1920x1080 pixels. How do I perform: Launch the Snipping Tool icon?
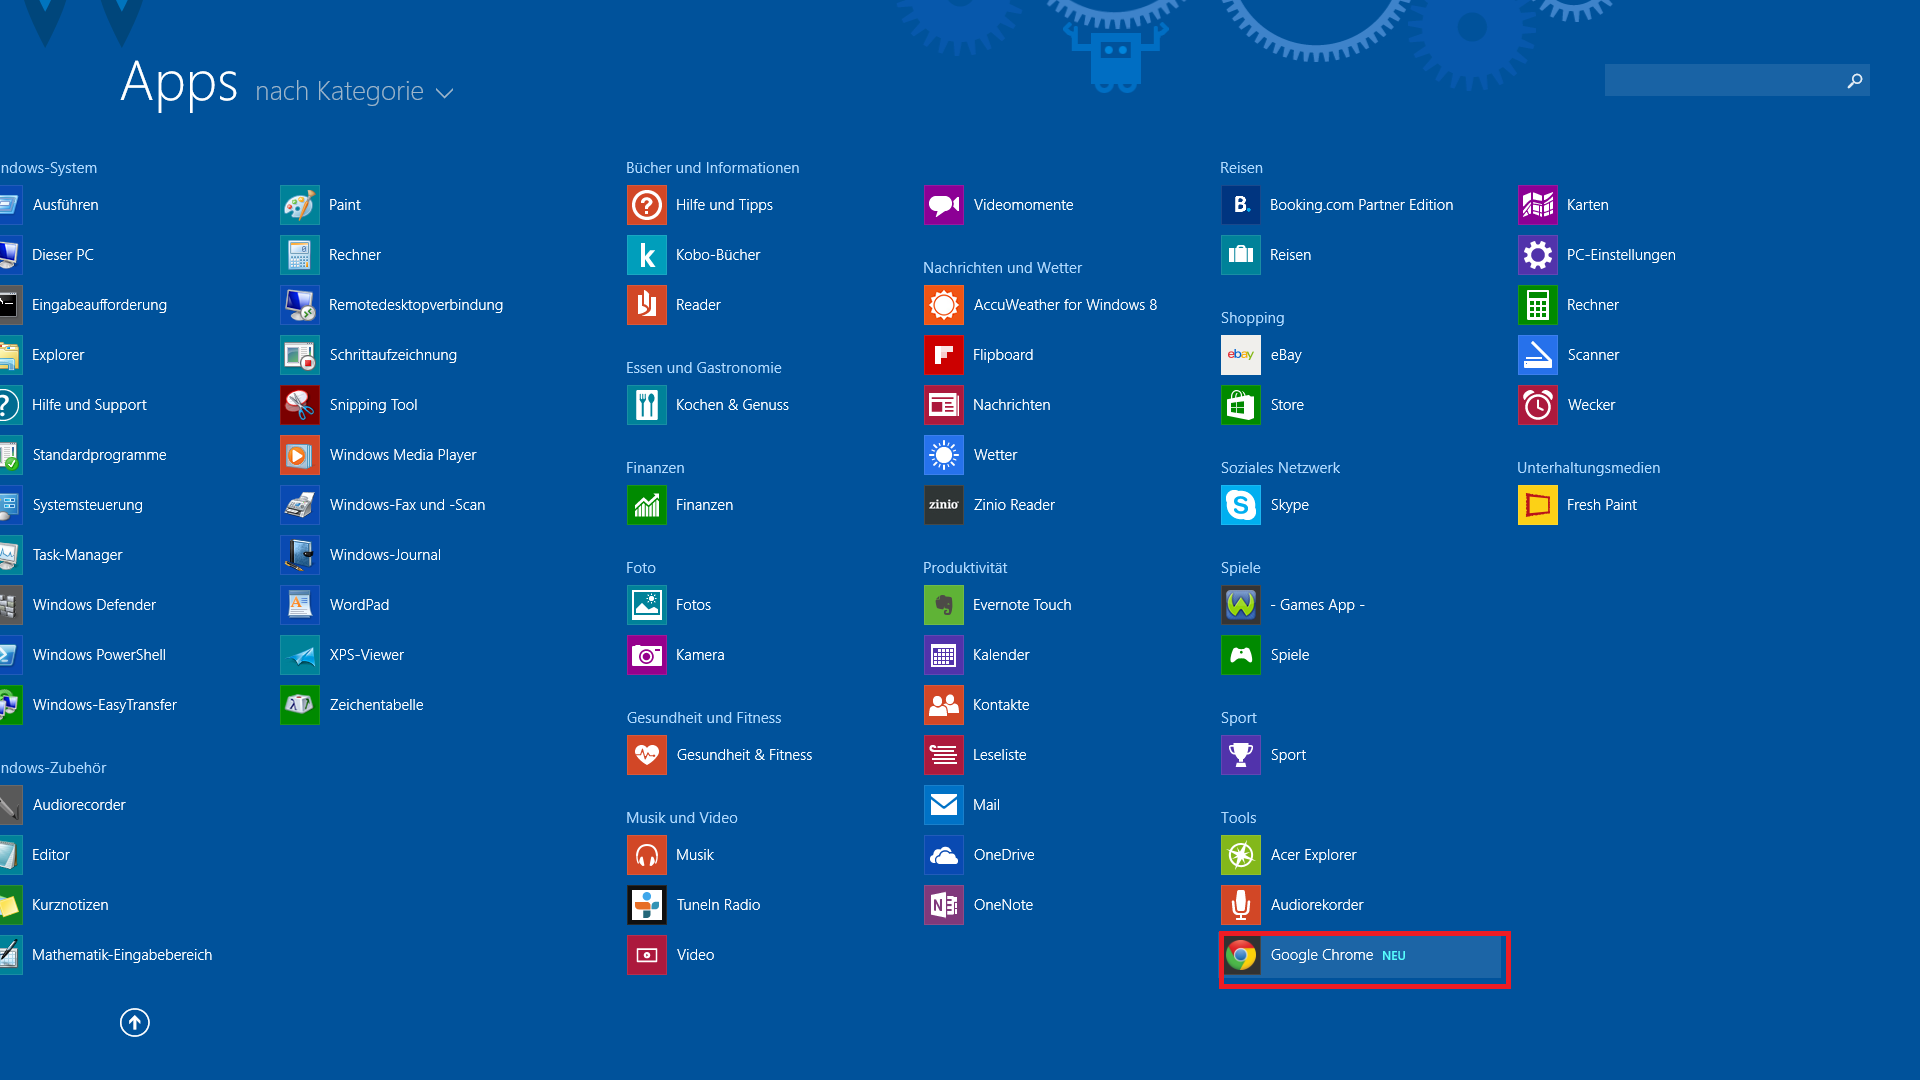pyautogui.click(x=300, y=405)
